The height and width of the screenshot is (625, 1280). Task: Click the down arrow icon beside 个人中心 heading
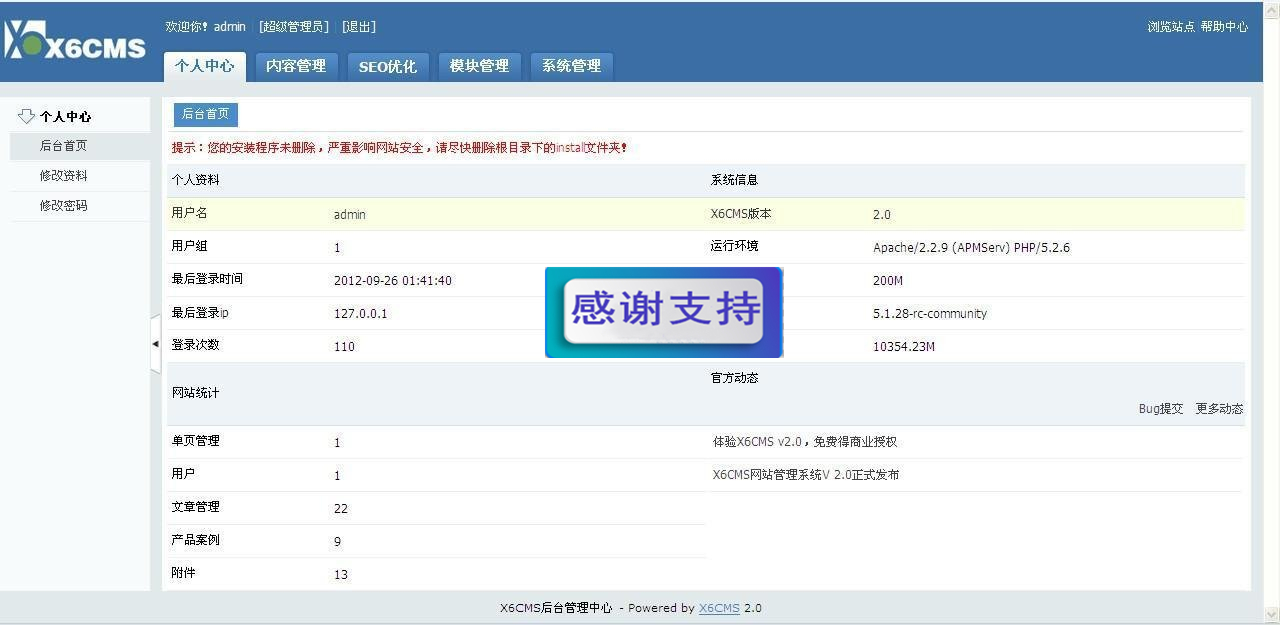click(27, 116)
